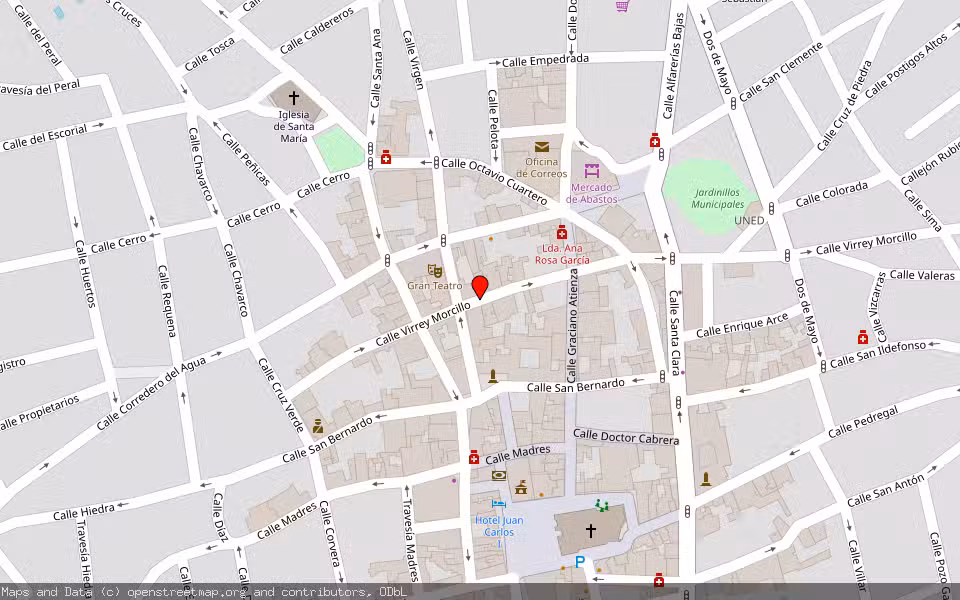
Task: Click the church cross icon near the parking
Action: 591,530
